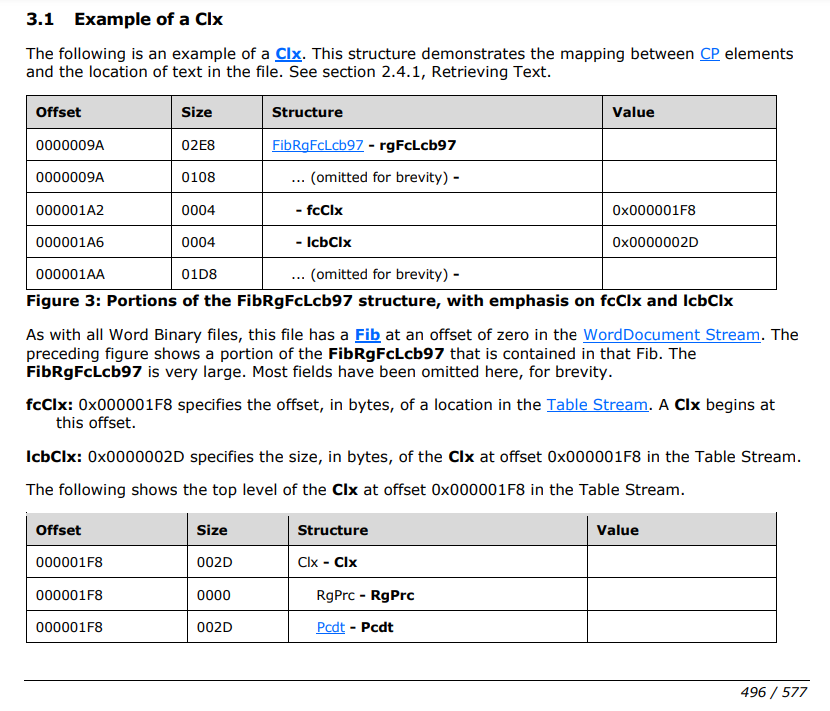Viewport: 830px width, 711px height.
Task: Follow the CP link in intro paragraph
Action: (709, 54)
